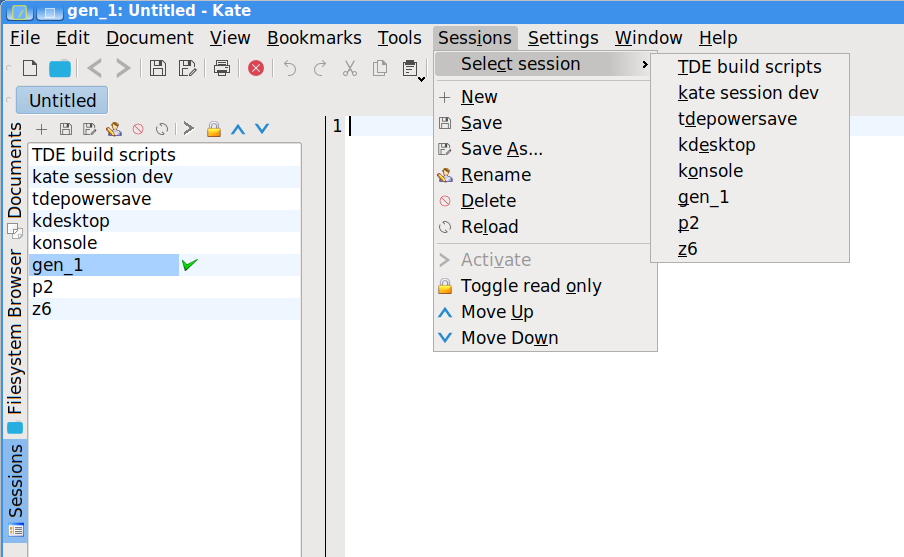904x557 pixels.
Task: Click the blue Open file toolbar icon
Action: [60, 69]
